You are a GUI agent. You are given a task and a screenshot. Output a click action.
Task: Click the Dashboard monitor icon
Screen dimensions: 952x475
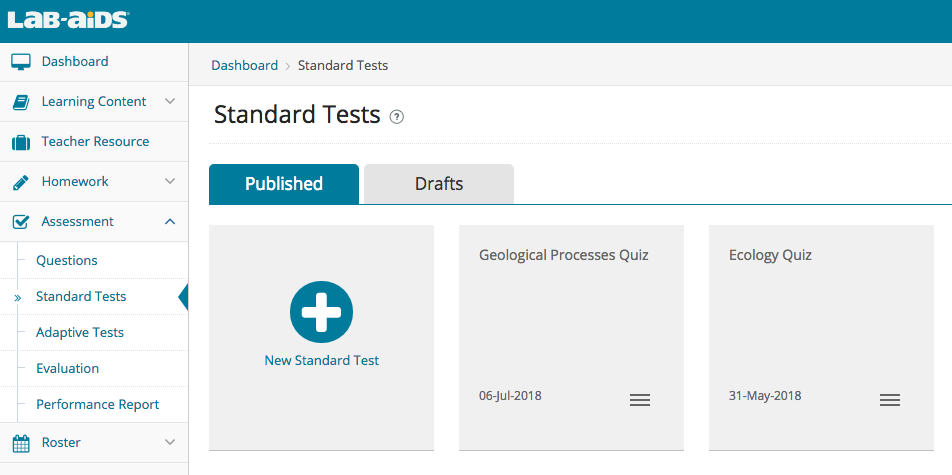pos(21,62)
